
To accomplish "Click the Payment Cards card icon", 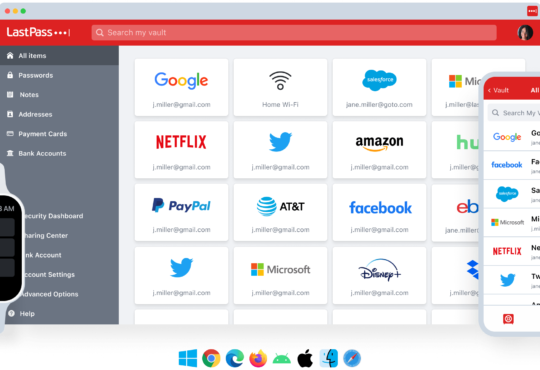I will [x=10, y=134].
